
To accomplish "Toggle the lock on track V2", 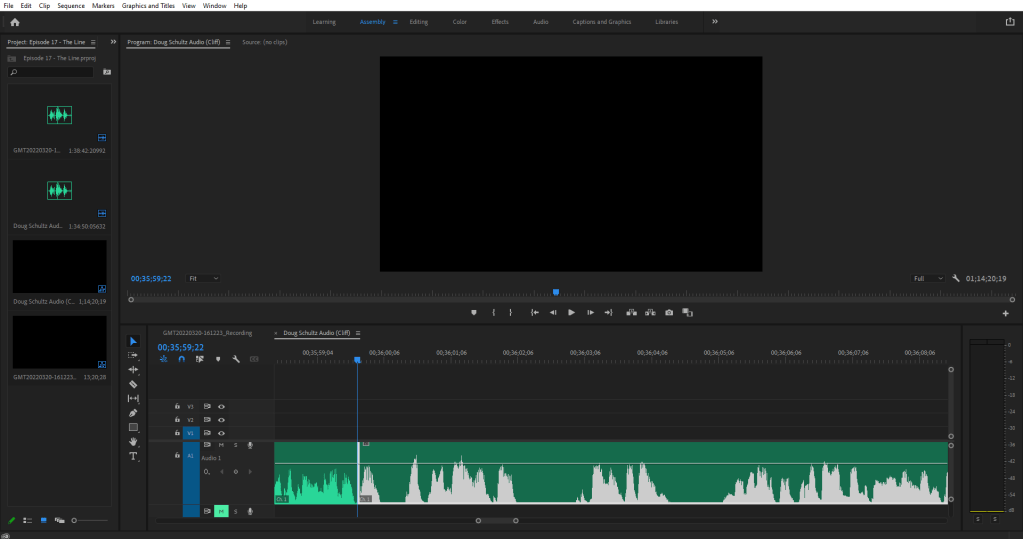I will (x=177, y=420).
